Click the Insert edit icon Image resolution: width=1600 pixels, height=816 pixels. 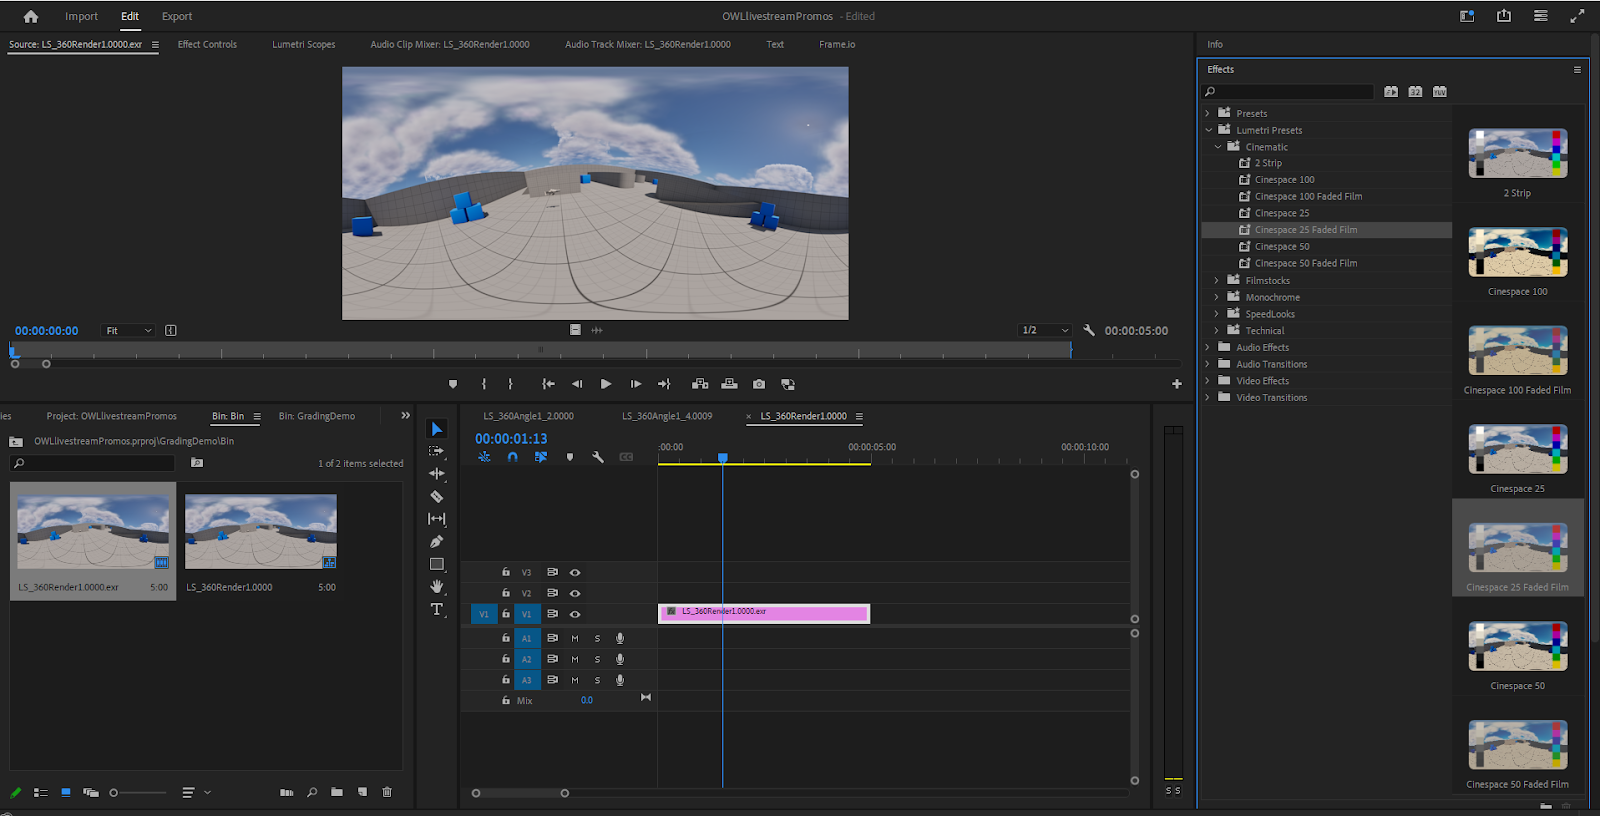[x=700, y=384]
